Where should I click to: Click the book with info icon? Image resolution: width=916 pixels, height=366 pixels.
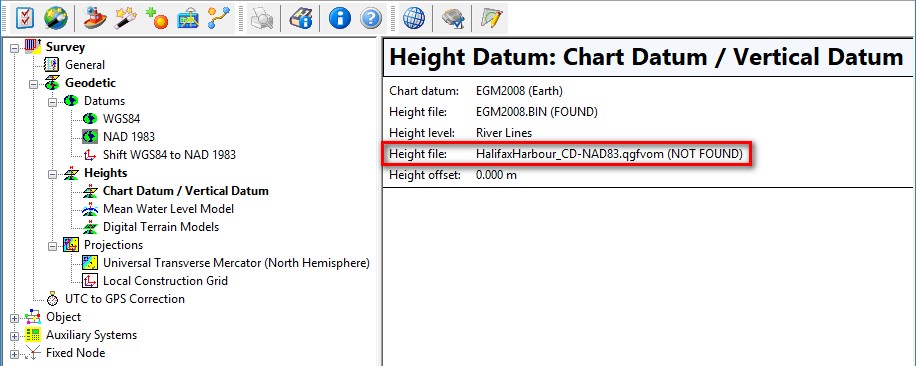[x=301, y=18]
